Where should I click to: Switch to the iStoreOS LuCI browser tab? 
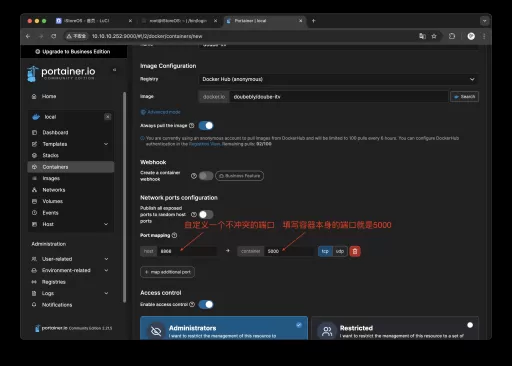click(x=94, y=21)
